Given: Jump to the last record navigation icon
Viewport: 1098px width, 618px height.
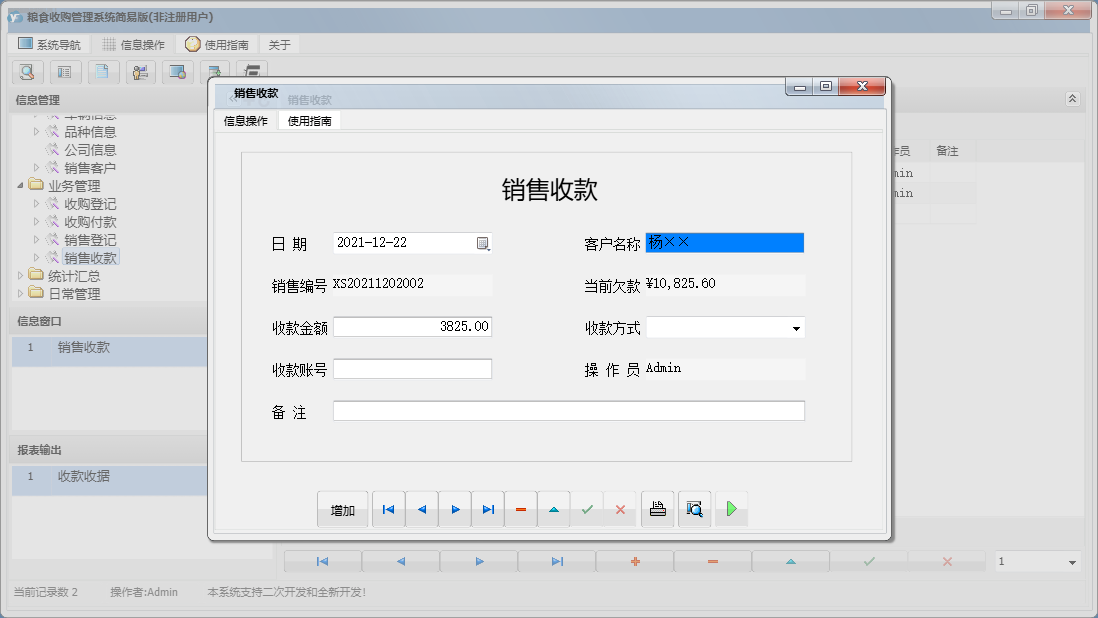Looking at the screenshot, I should point(488,509).
